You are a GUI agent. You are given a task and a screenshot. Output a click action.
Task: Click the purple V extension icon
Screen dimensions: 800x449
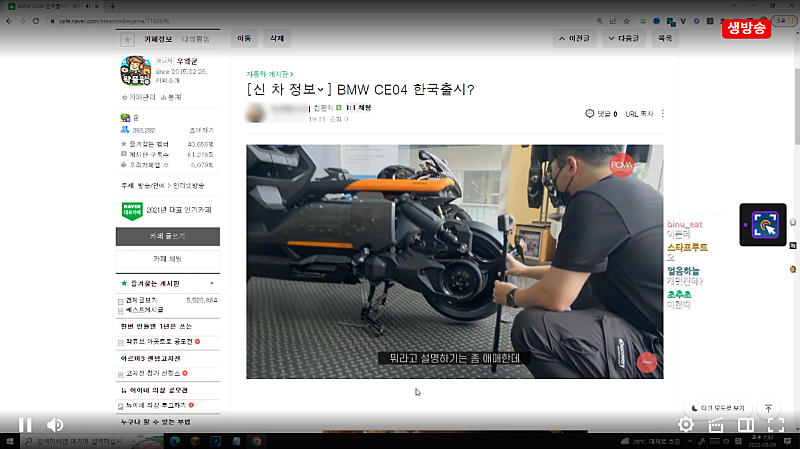coord(683,21)
